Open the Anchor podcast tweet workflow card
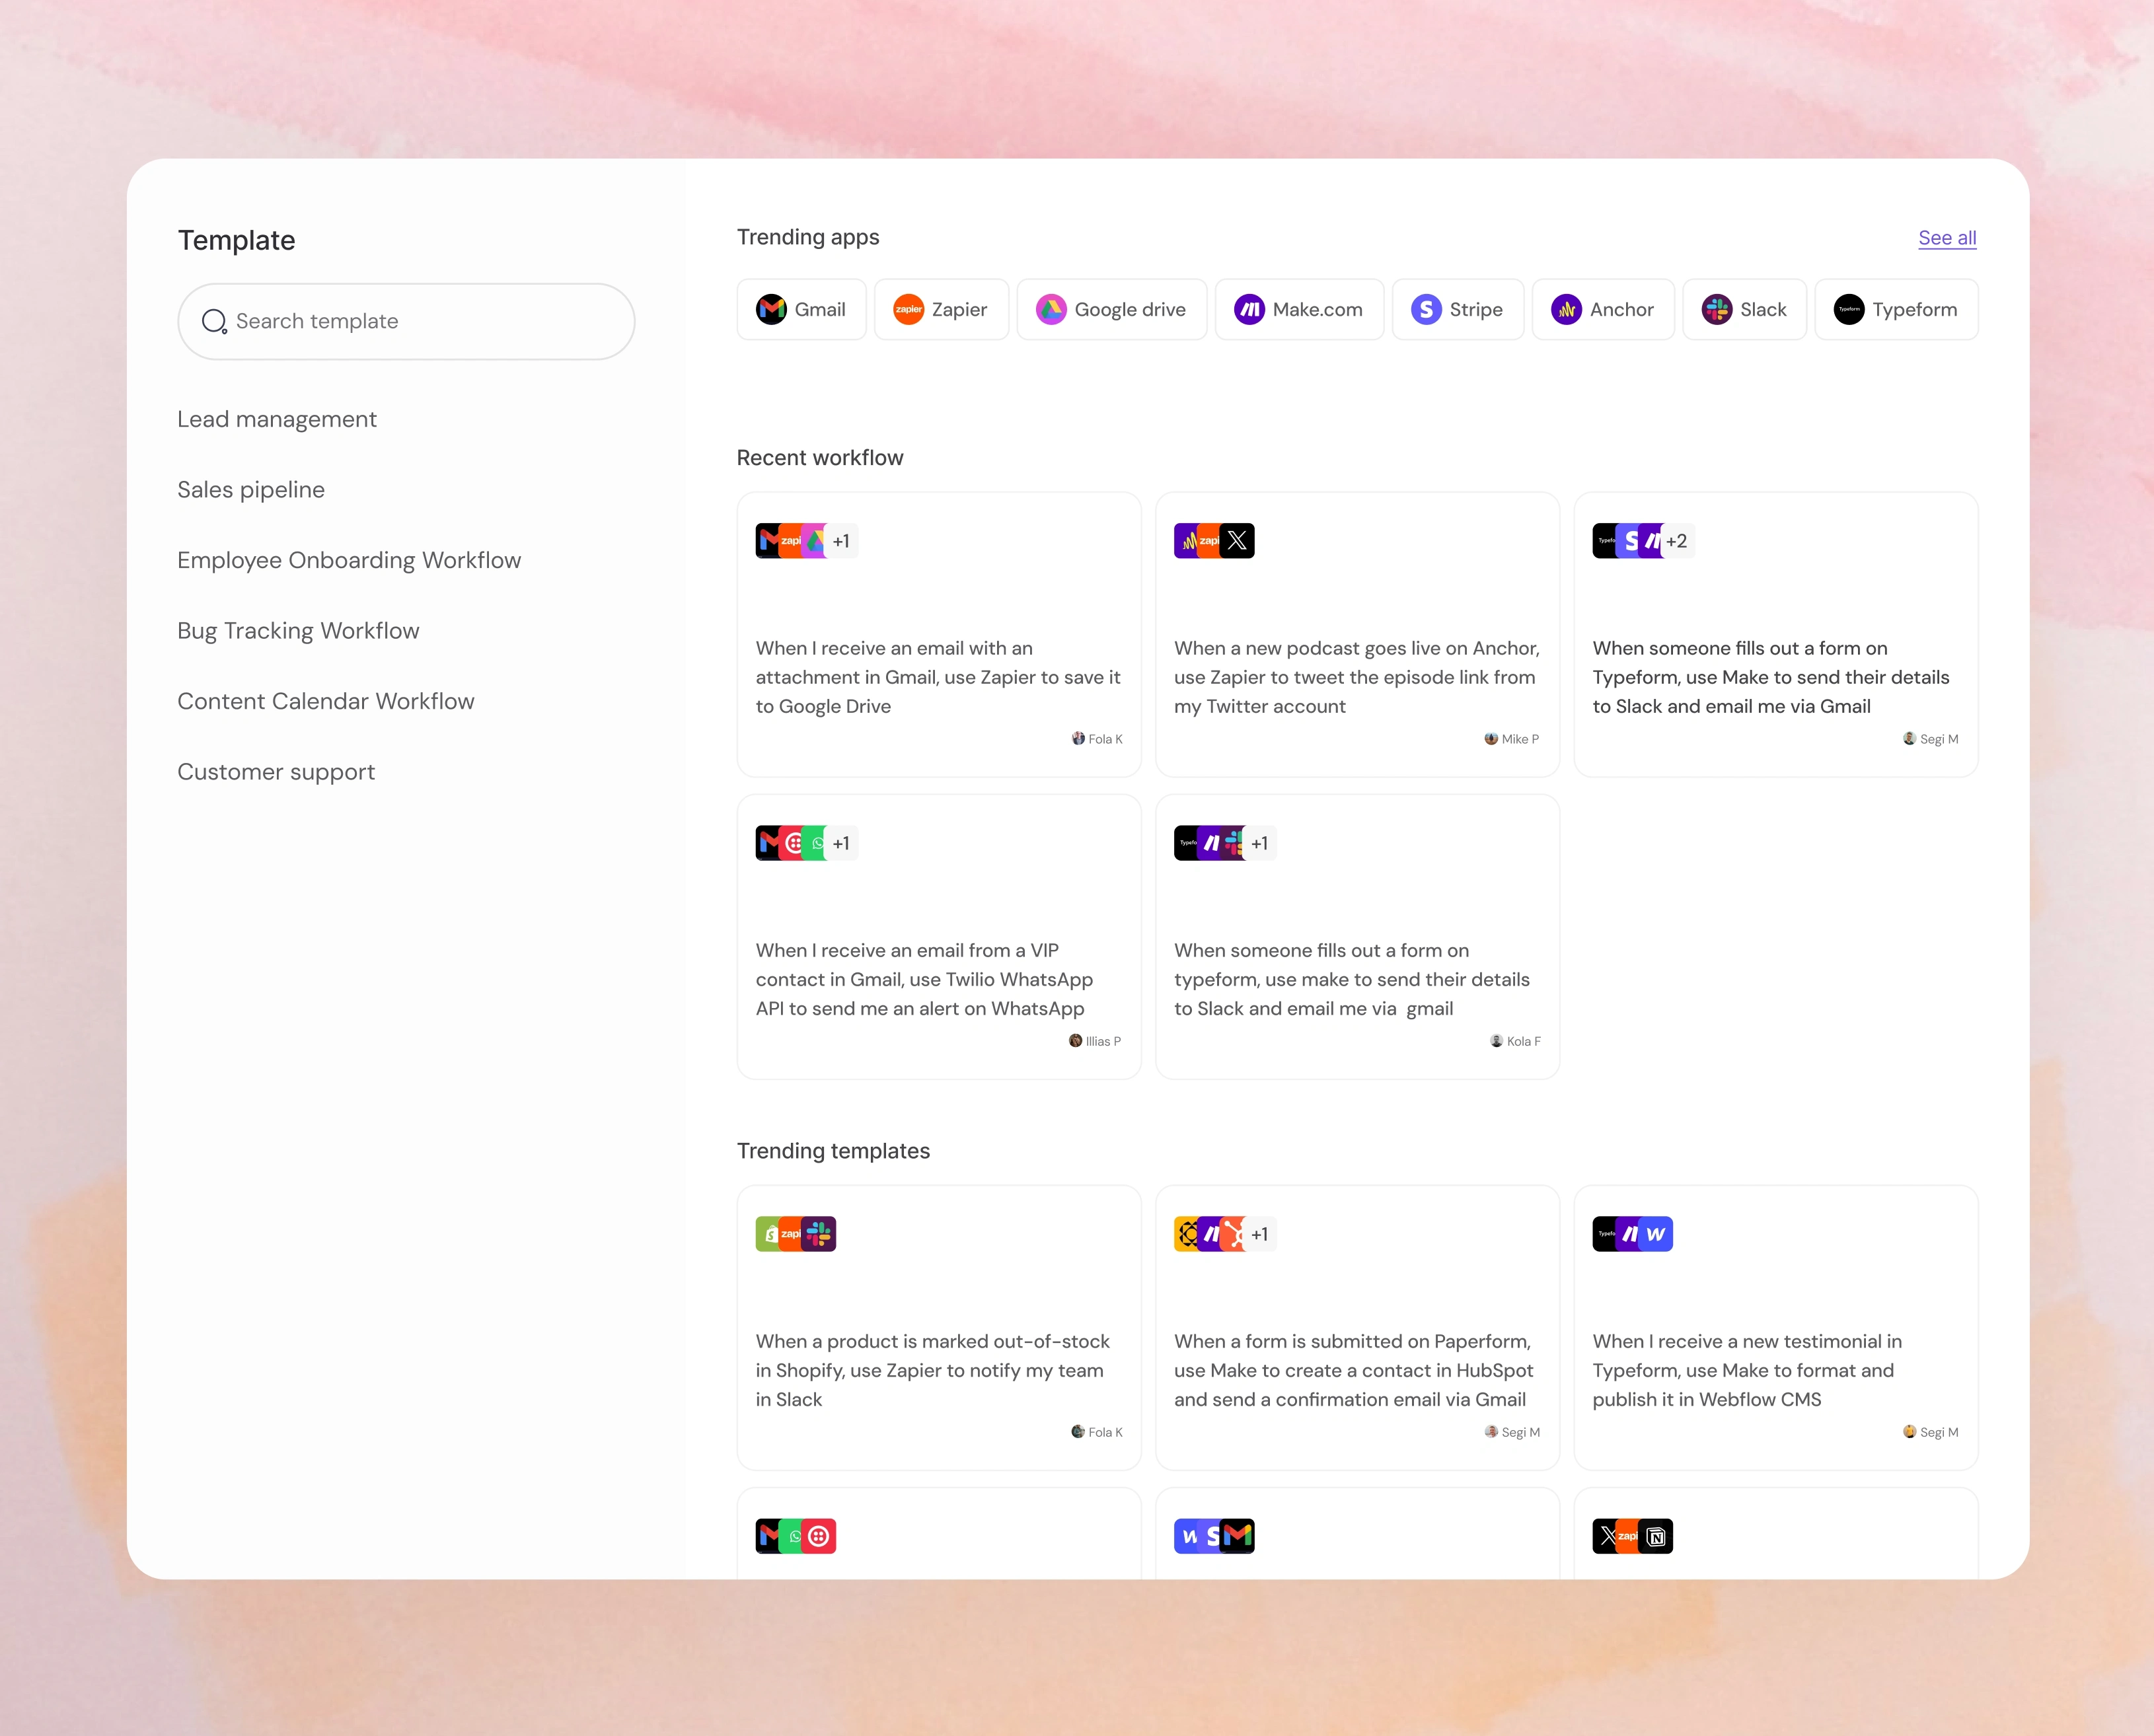This screenshot has width=2154, height=1736. click(x=1356, y=677)
